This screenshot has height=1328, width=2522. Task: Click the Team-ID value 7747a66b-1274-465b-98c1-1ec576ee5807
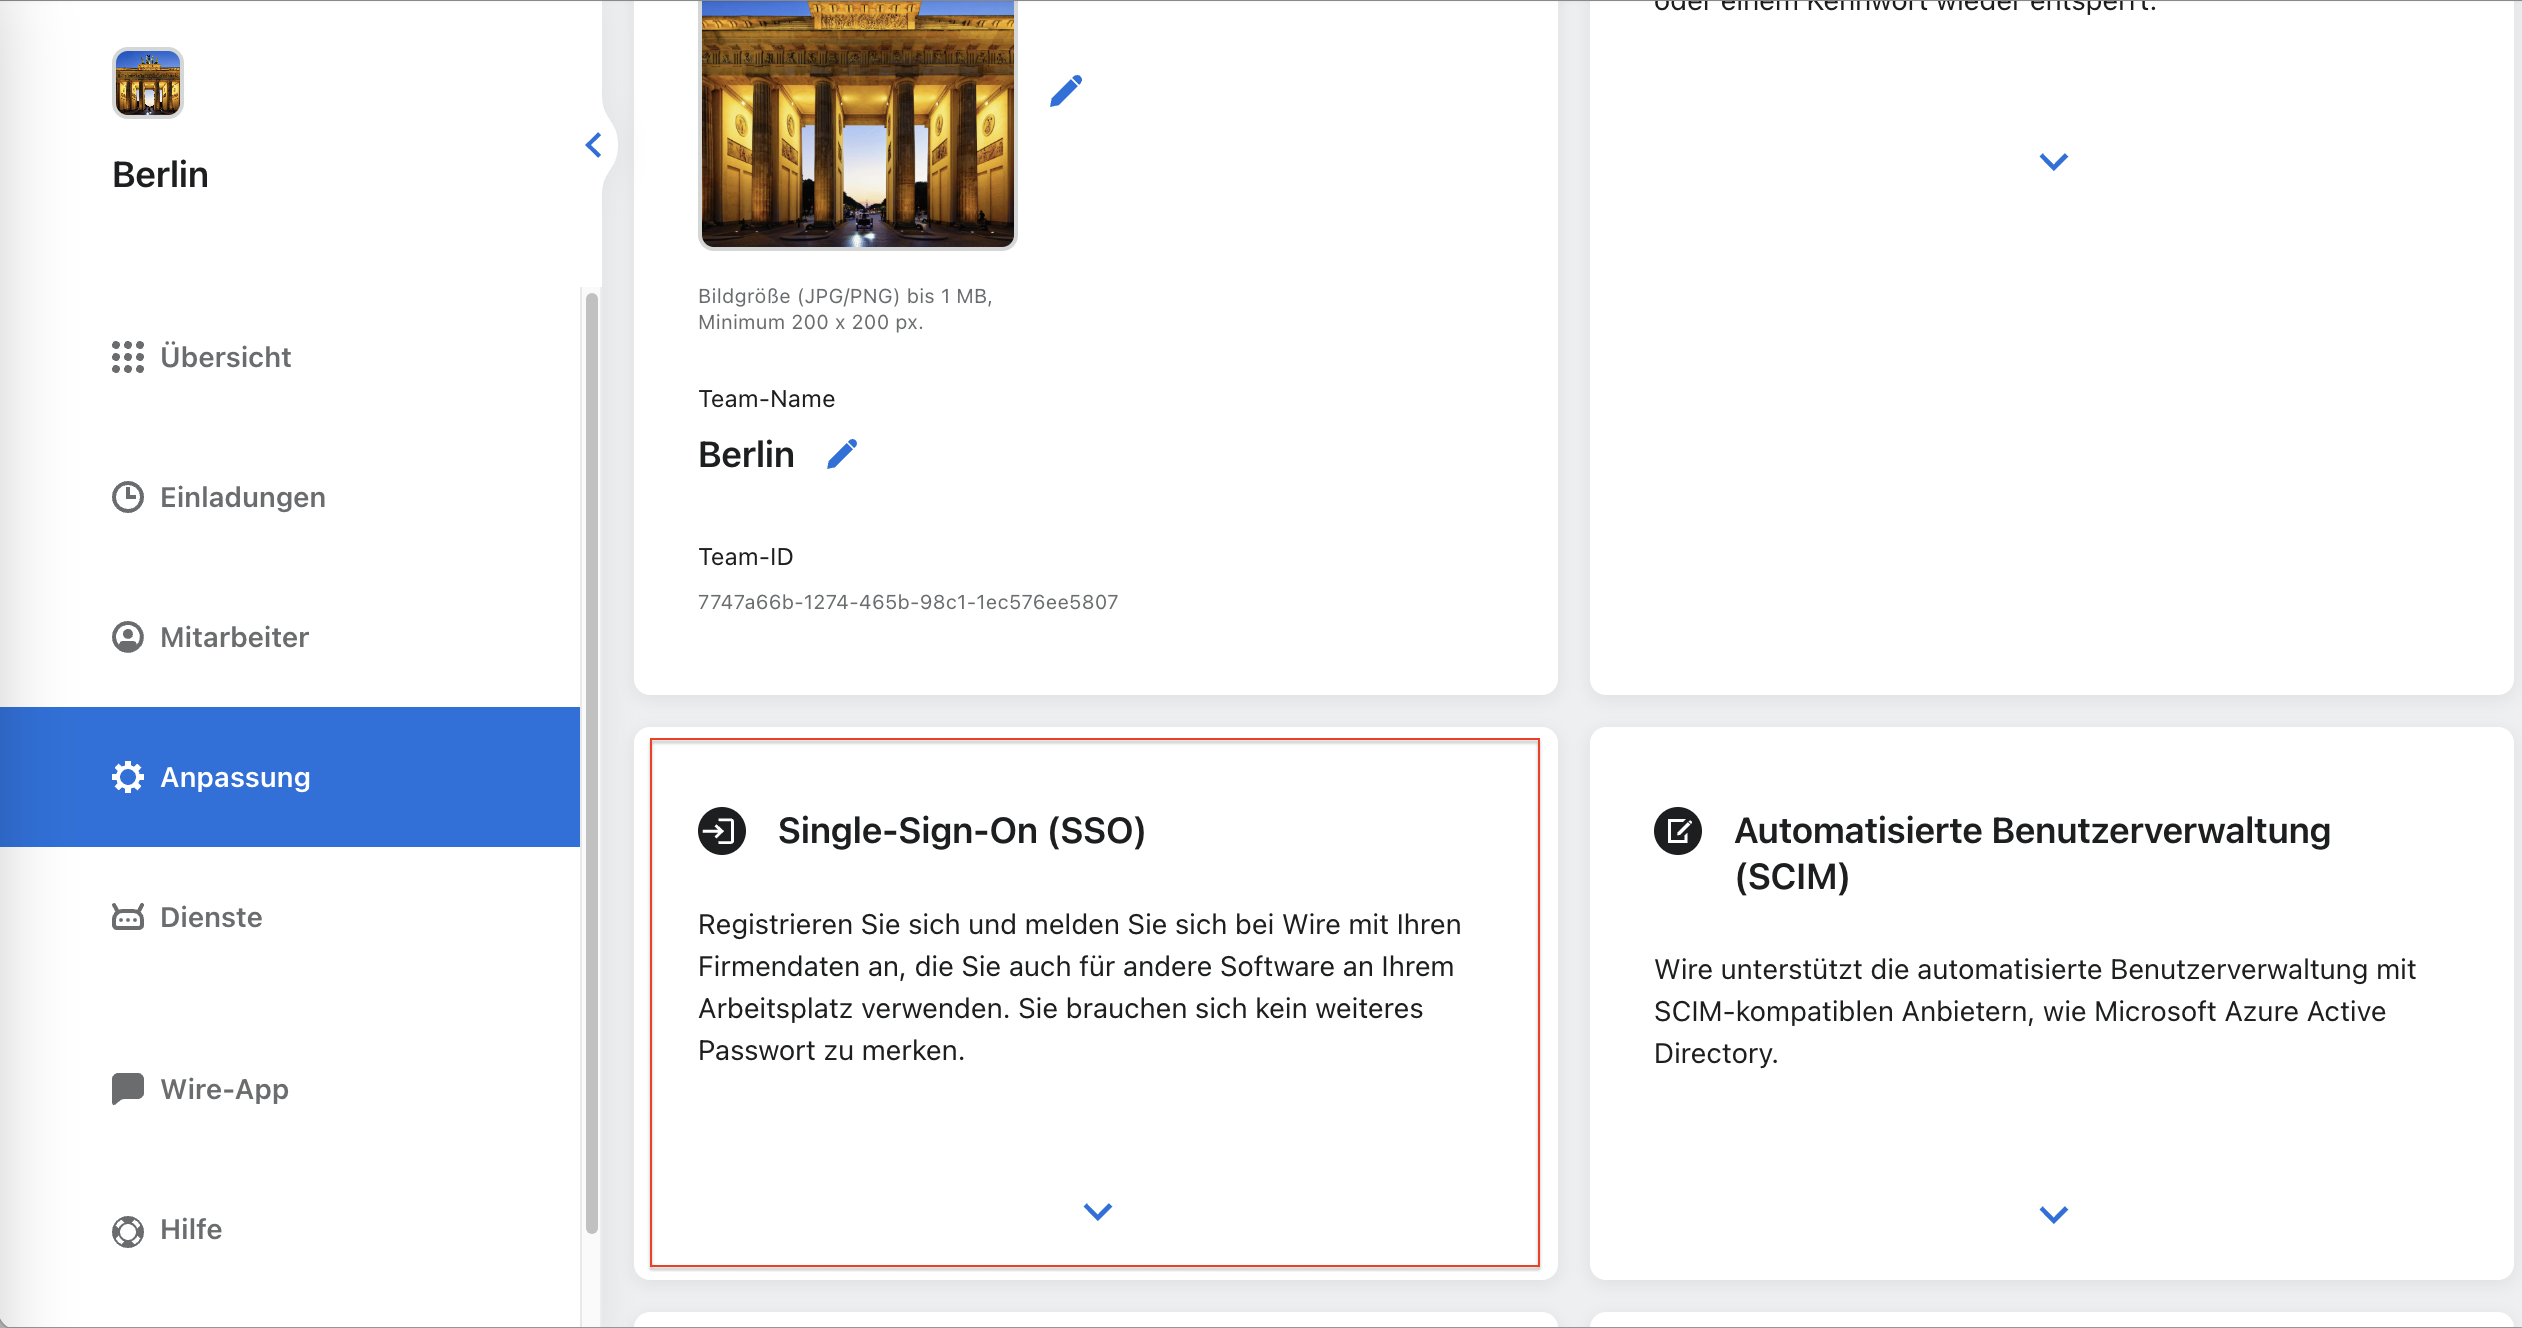[908, 602]
